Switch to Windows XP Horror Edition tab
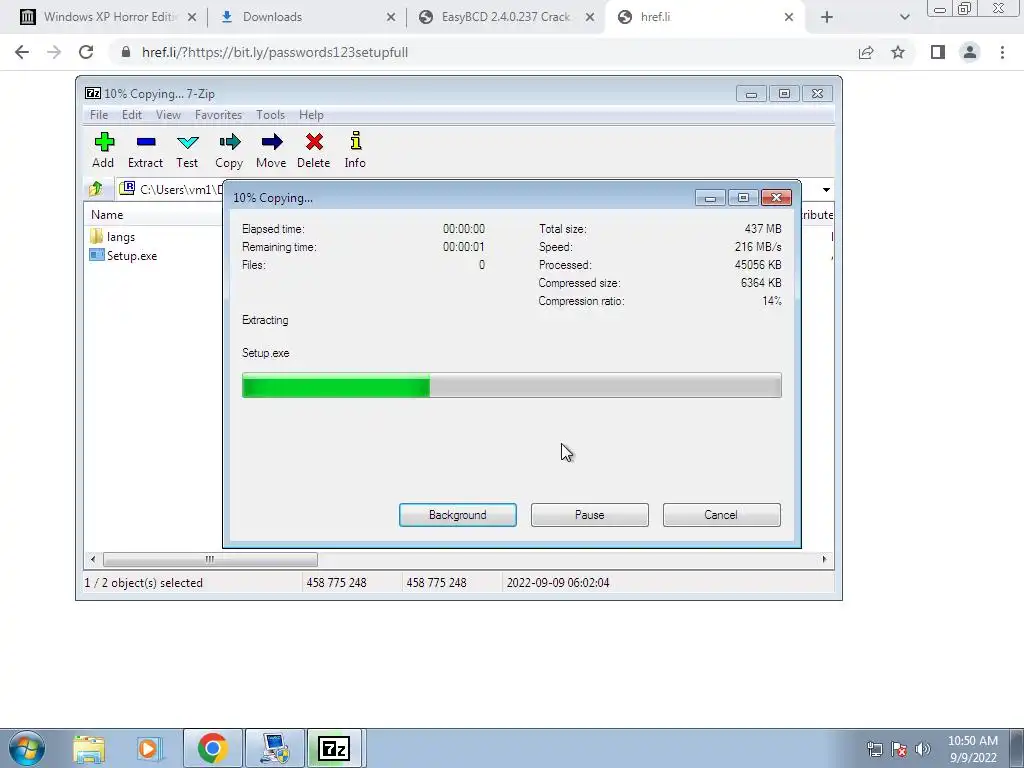 pos(108,17)
